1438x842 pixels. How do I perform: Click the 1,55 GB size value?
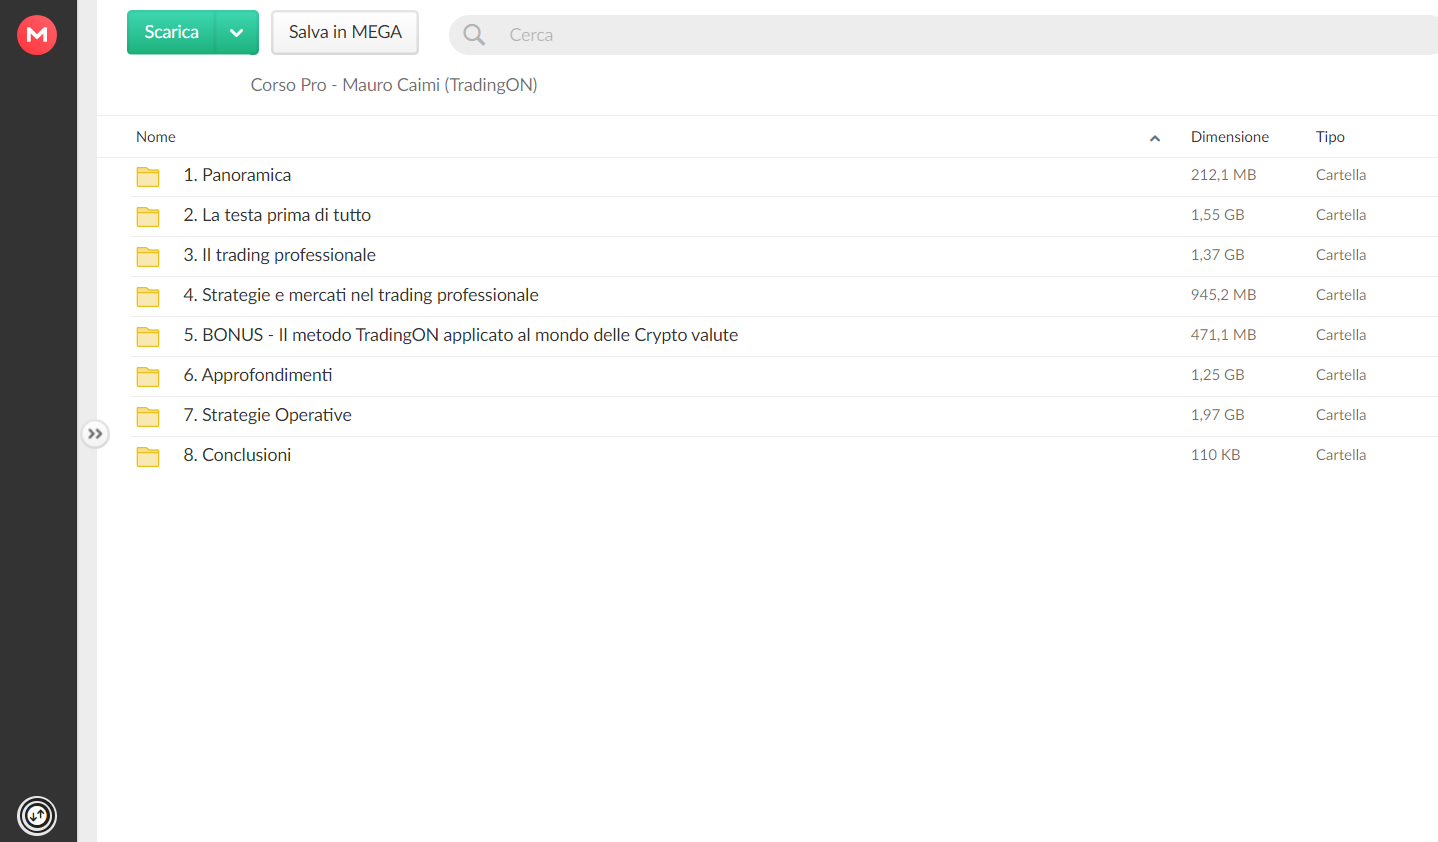(1217, 215)
